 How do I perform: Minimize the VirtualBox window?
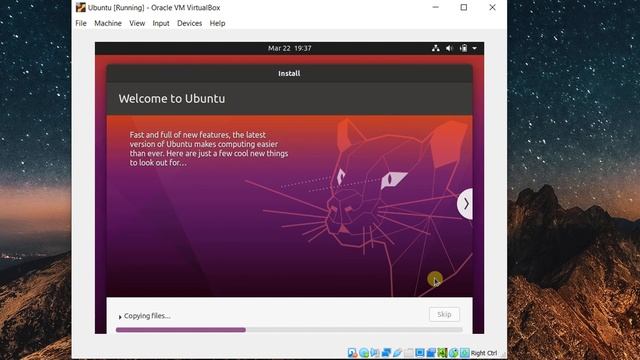coord(436,7)
